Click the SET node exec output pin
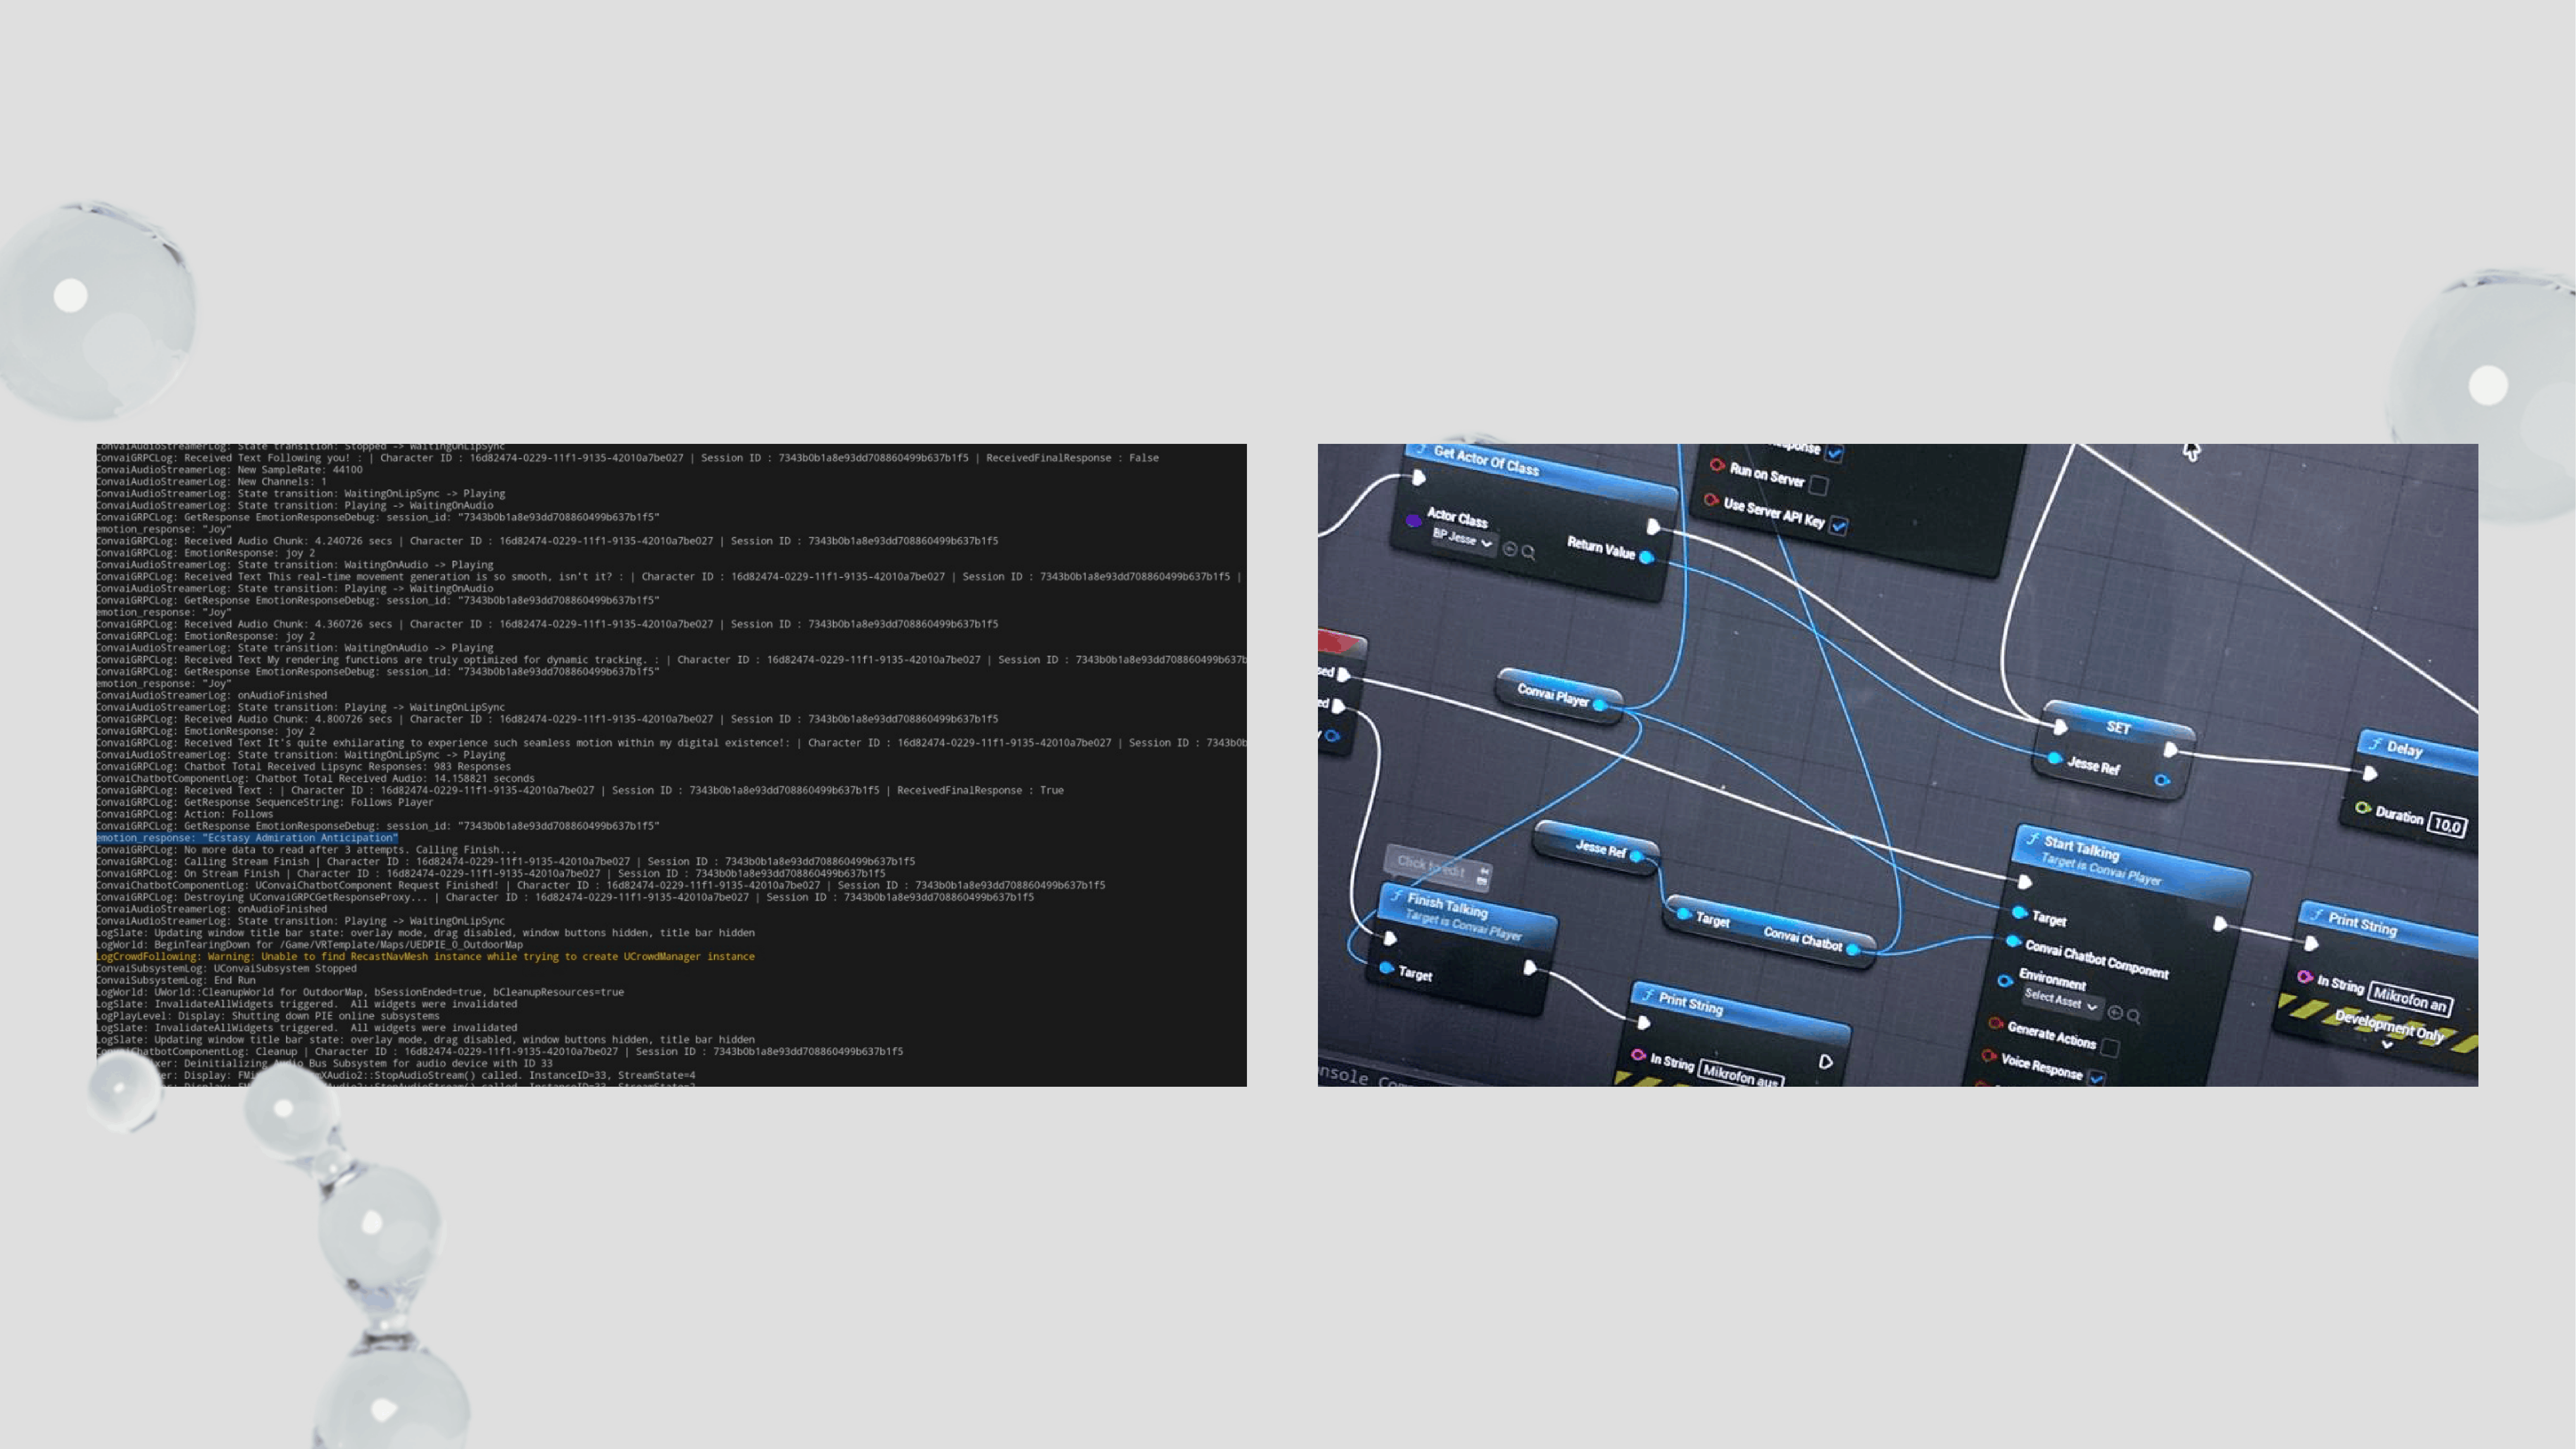Viewport: 2576px width, 1449px height. [x=2170, y=749]
